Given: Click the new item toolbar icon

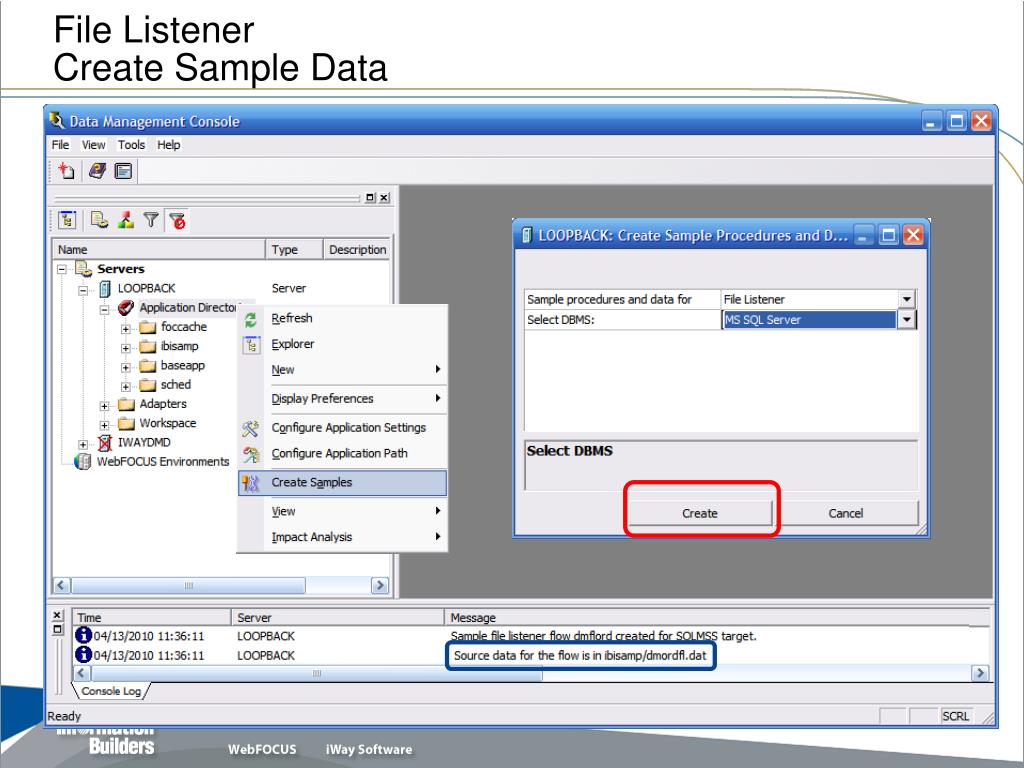Looking at the screenshot, I should pyautogui.click(x=67, y=171).
